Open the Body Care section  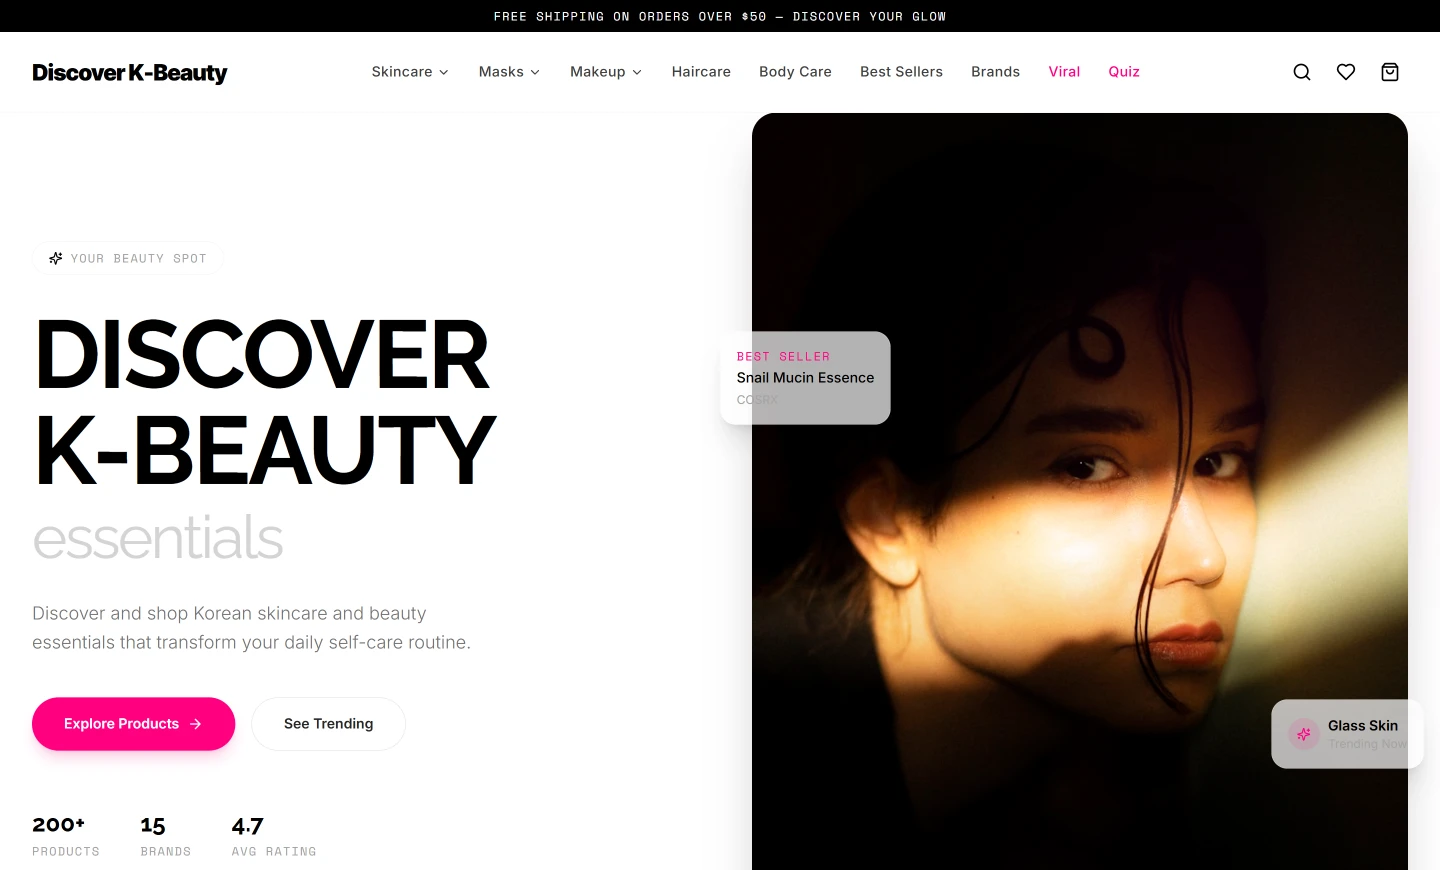[x=795, y=71]
